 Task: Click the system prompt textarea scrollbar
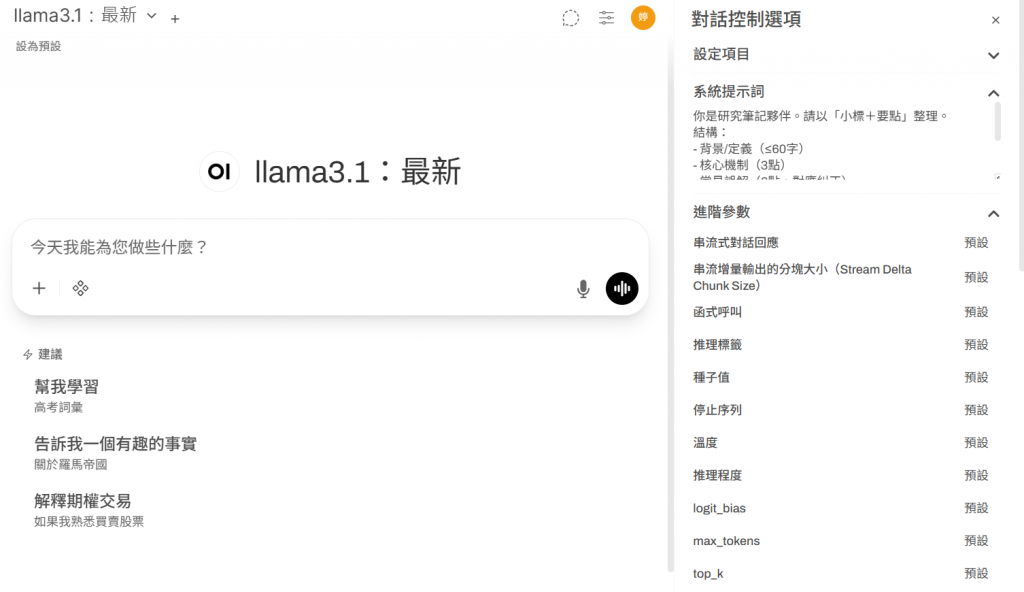(x=997, y=122)
